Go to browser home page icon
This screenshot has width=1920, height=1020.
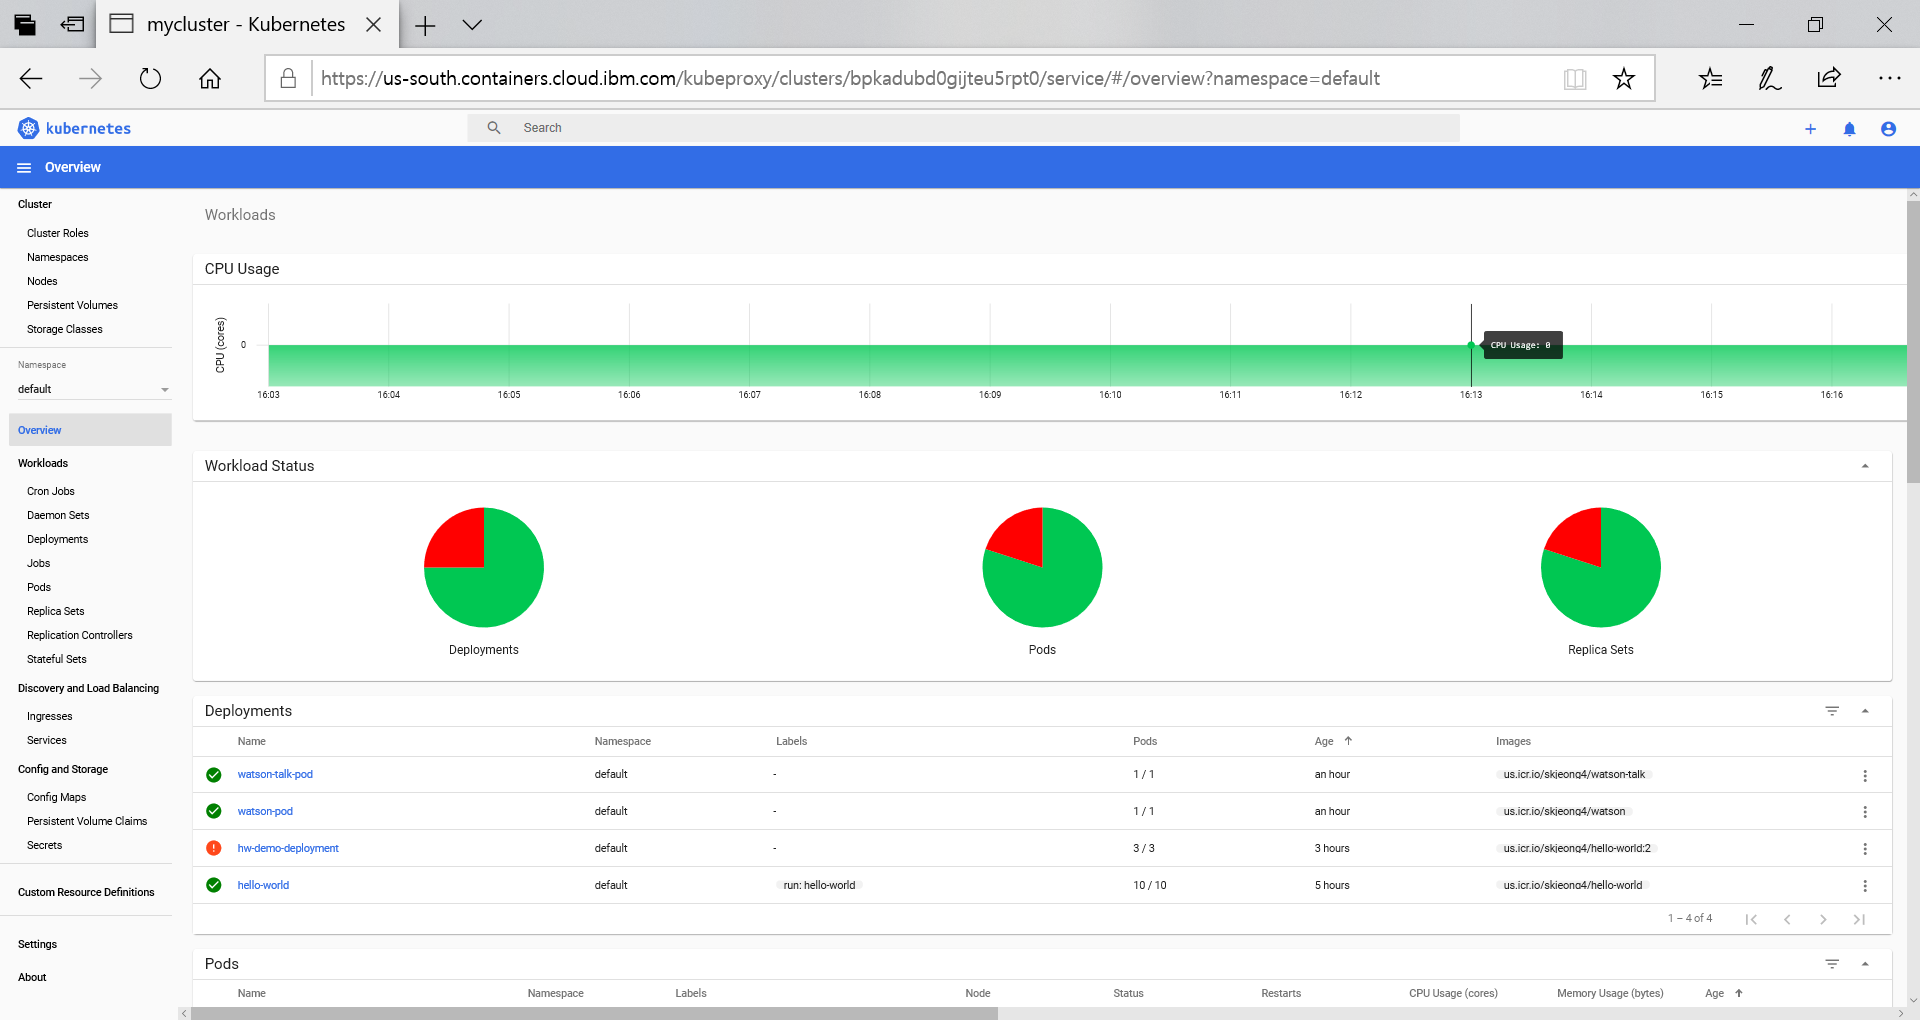coord(210,79)
